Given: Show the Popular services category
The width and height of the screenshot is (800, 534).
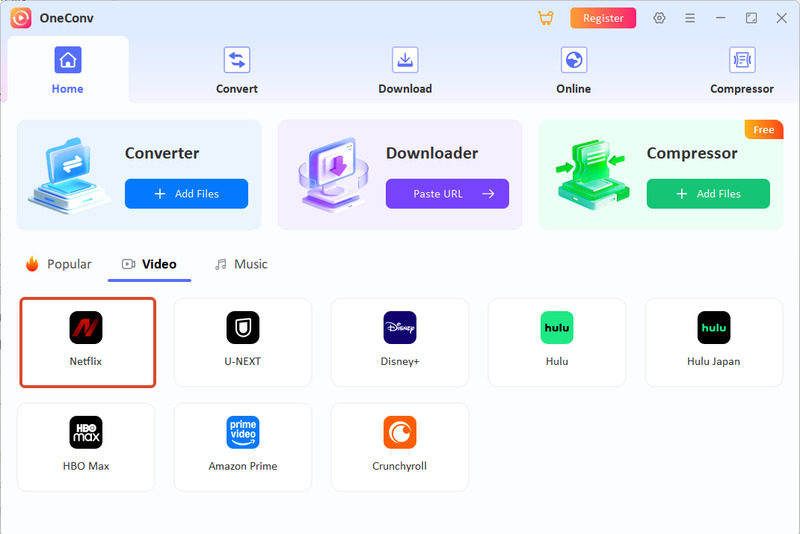Looking at the screenshot, I should [x=58, y=264].
